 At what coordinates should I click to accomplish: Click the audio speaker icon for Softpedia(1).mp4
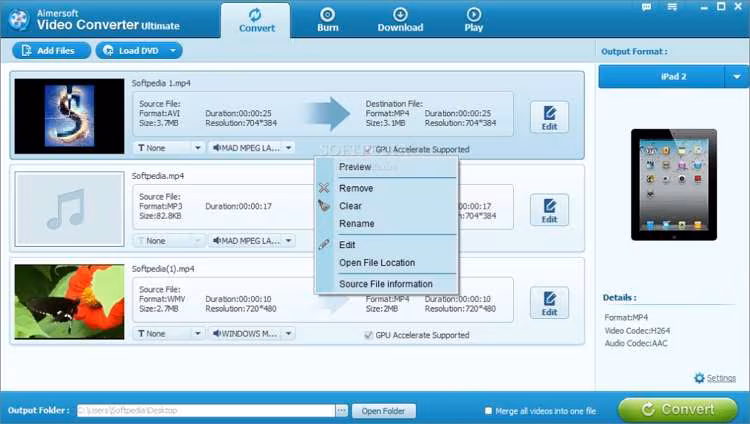point(217,334)
